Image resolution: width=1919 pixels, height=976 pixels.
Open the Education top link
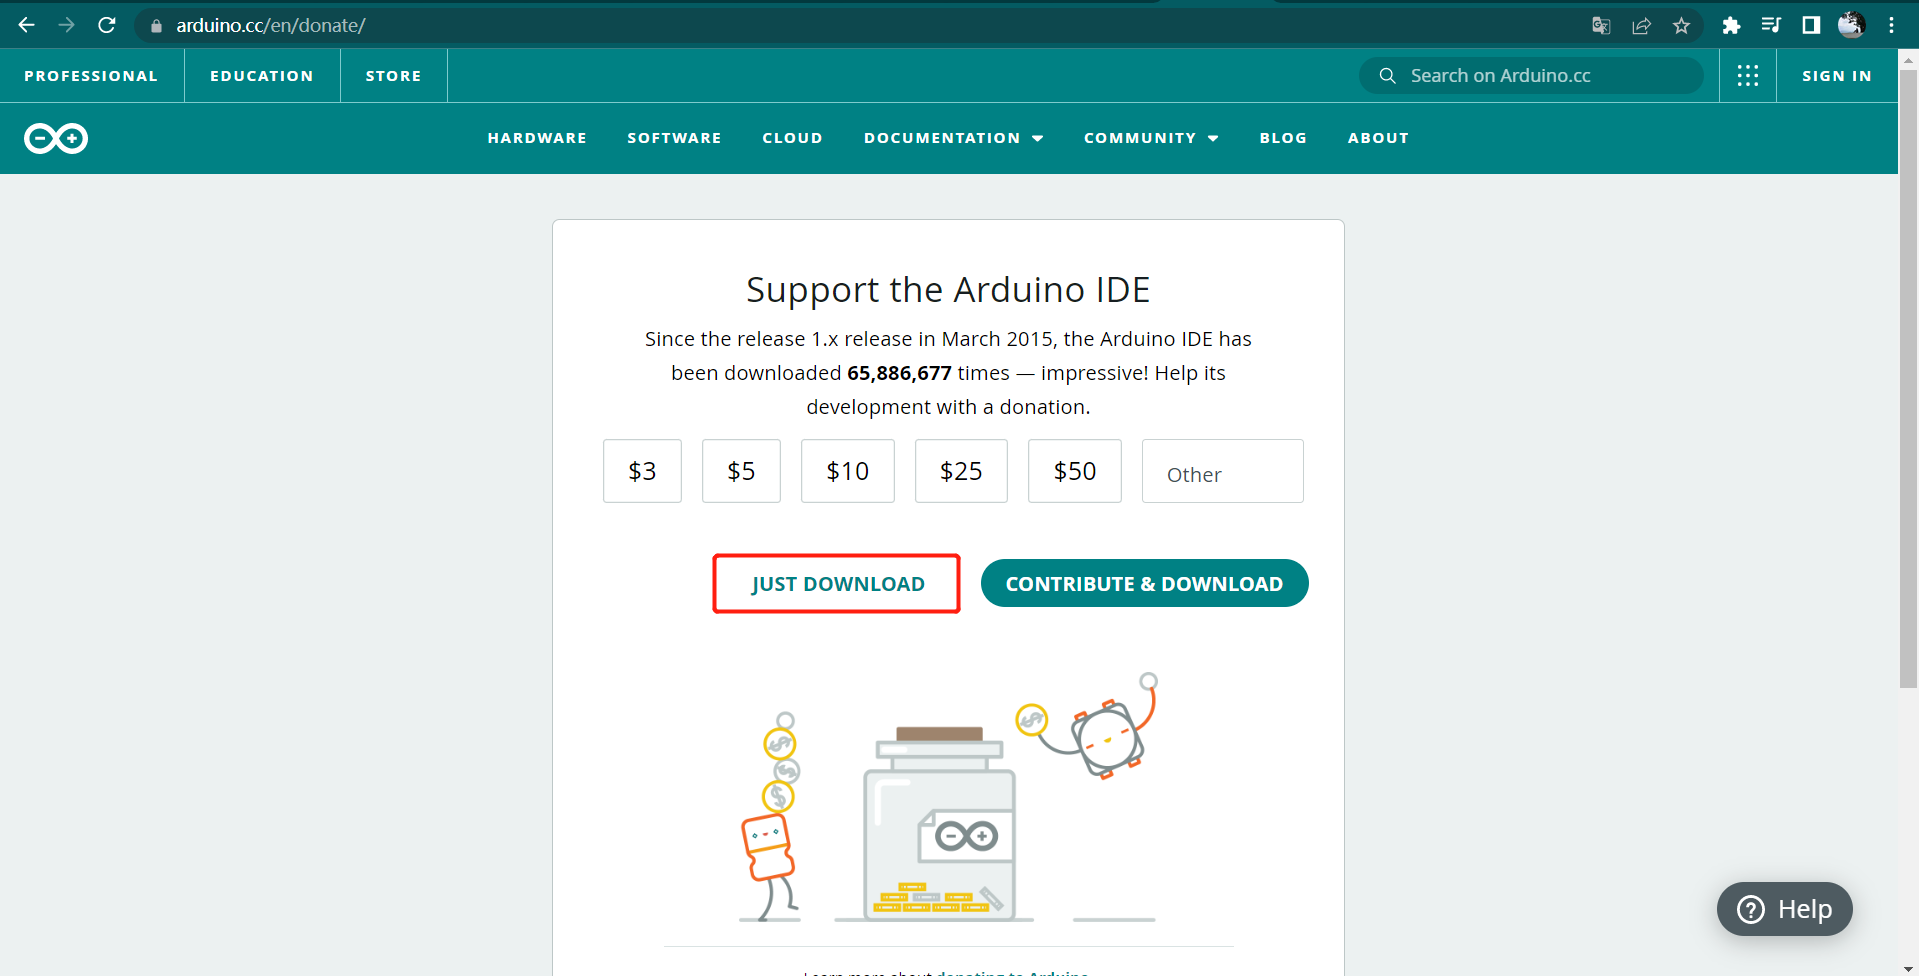point(262,76)
